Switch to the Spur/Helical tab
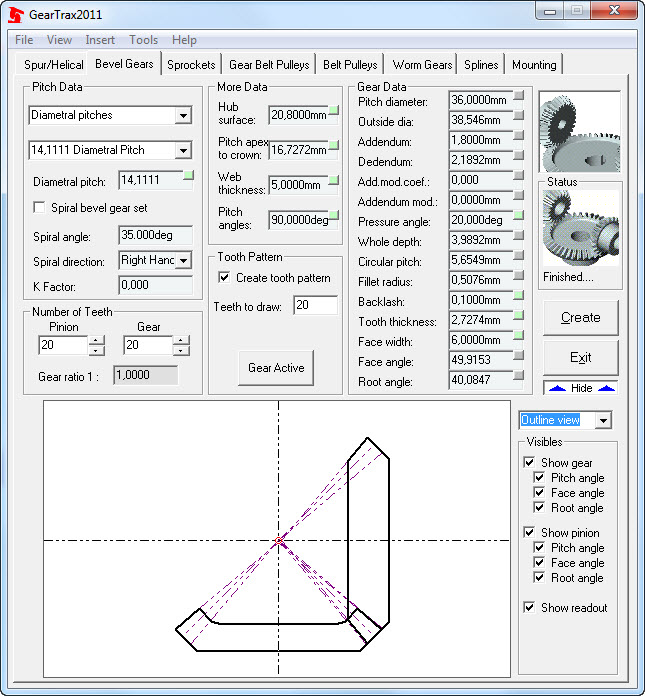645x696 pixels. coord(54,65)
